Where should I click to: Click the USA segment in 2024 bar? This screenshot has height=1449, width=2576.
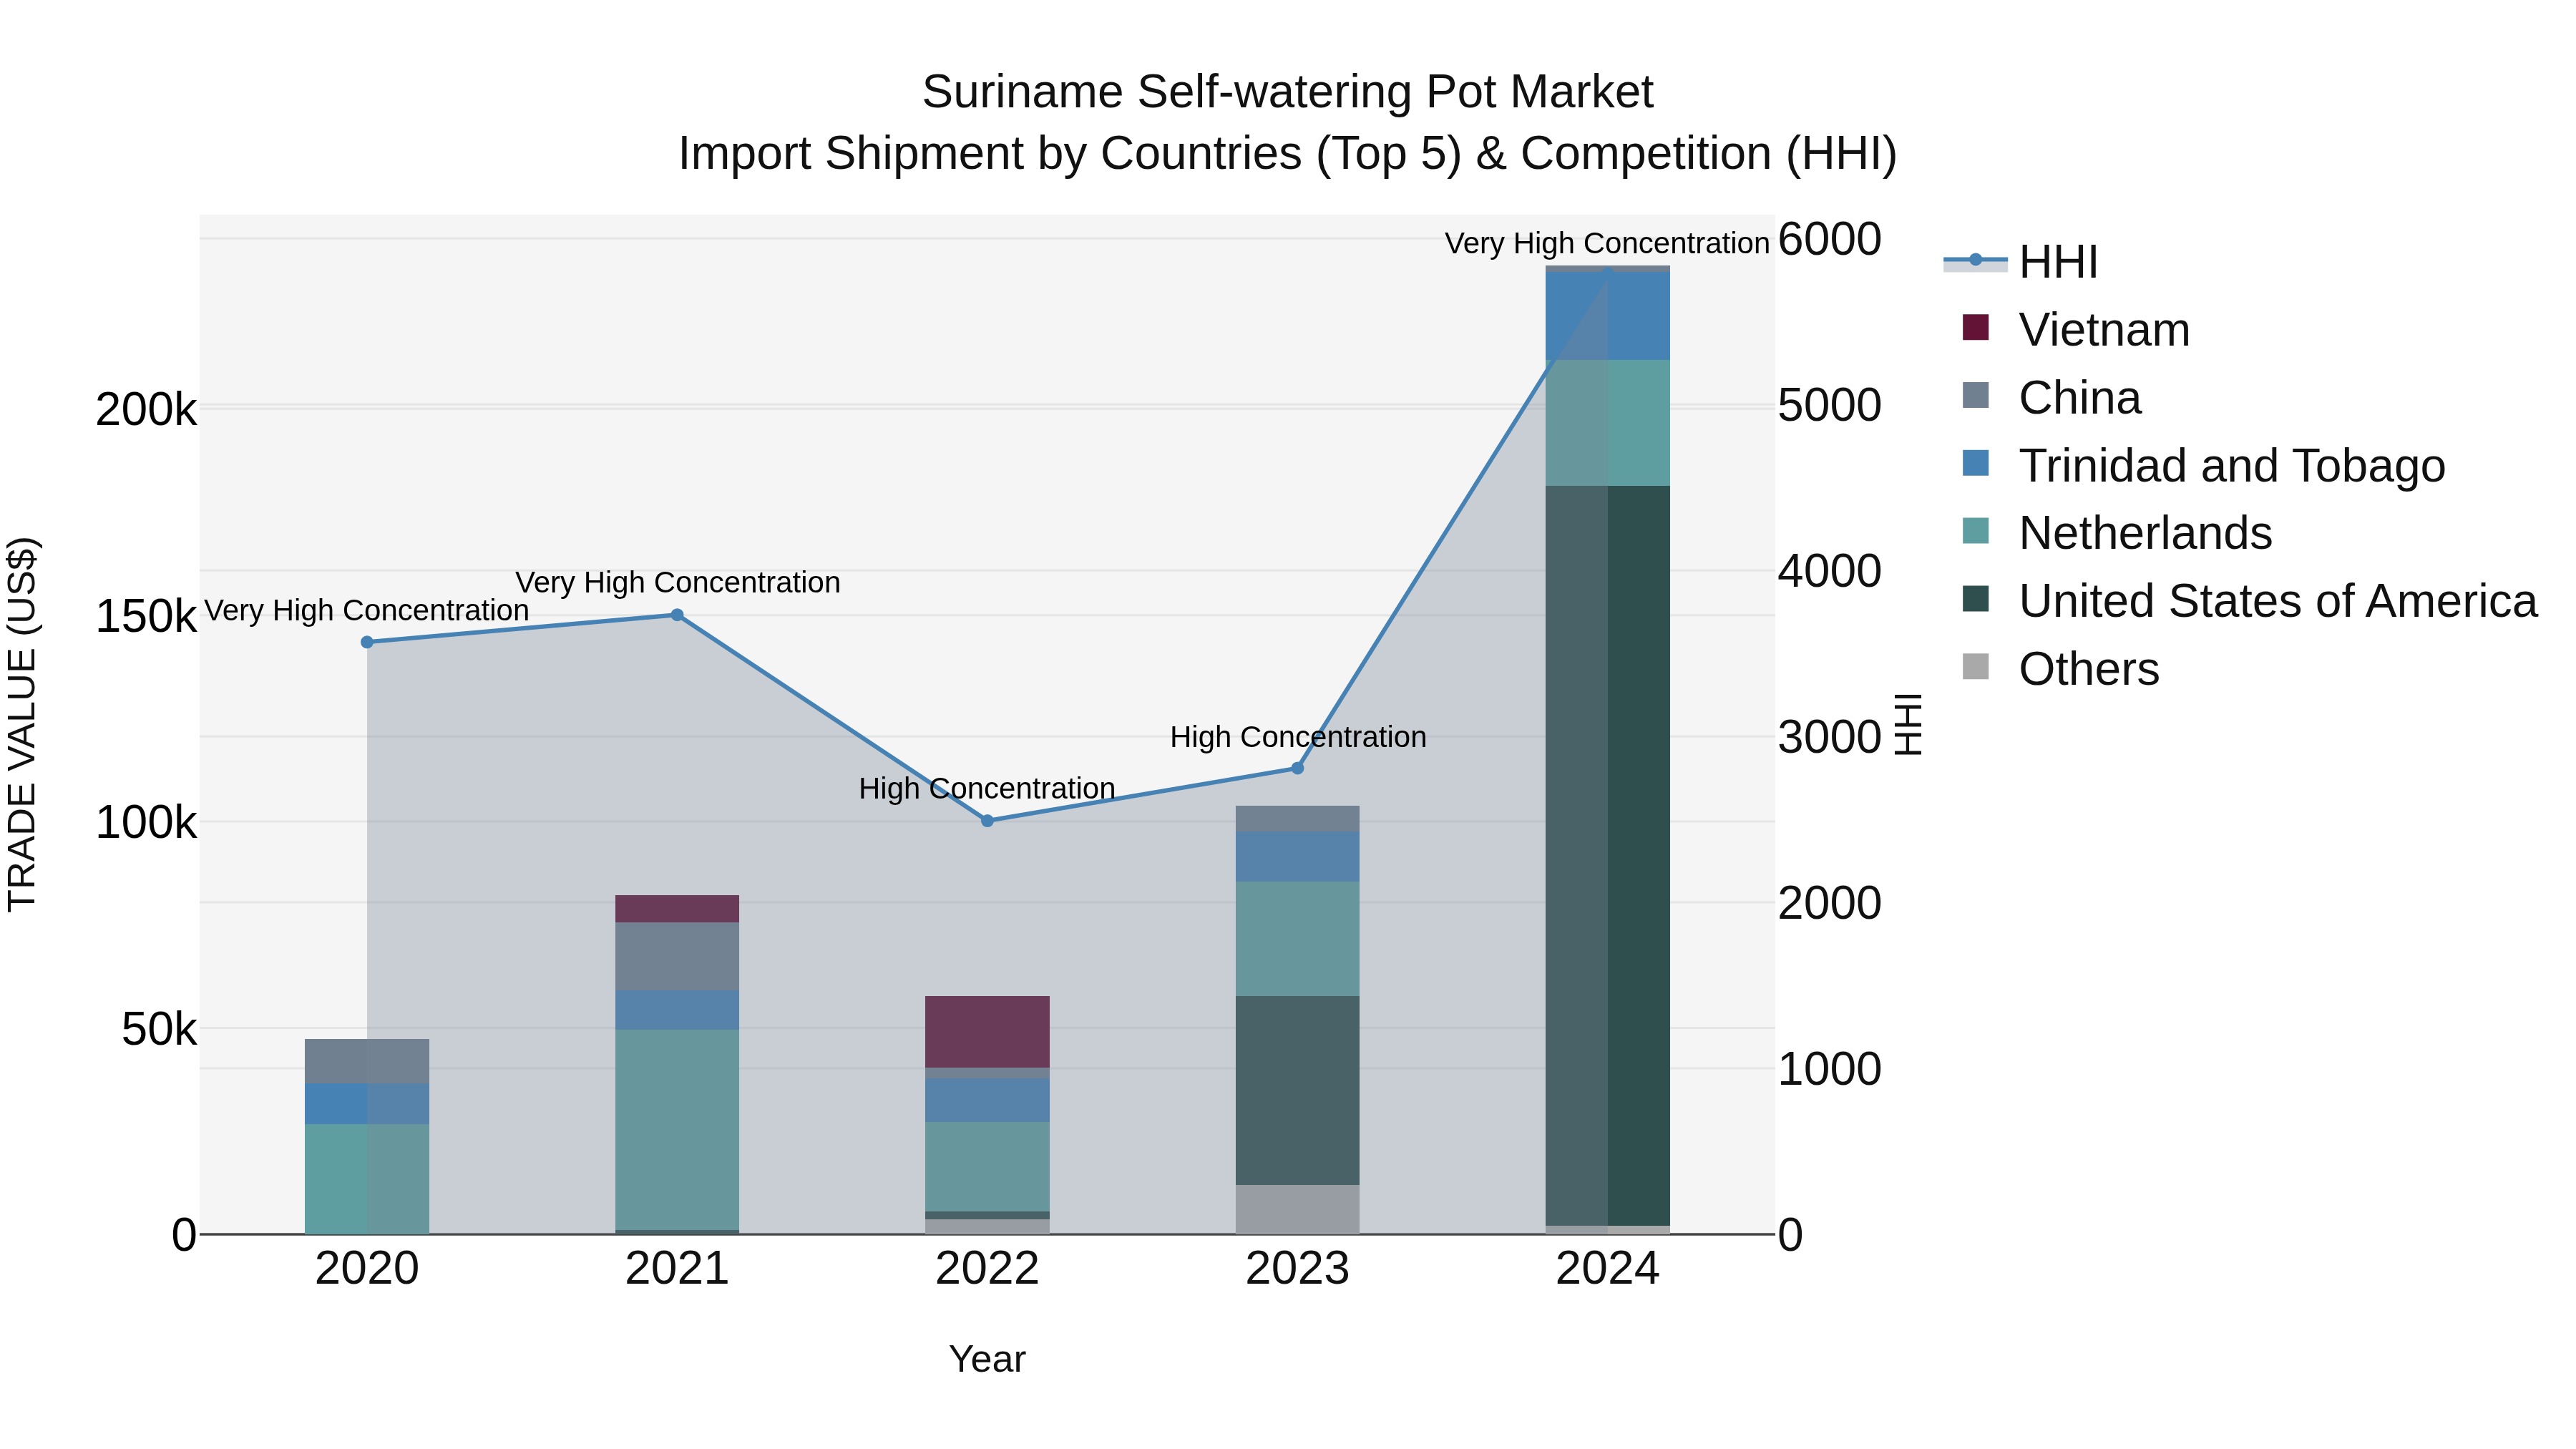point(1608,856)
